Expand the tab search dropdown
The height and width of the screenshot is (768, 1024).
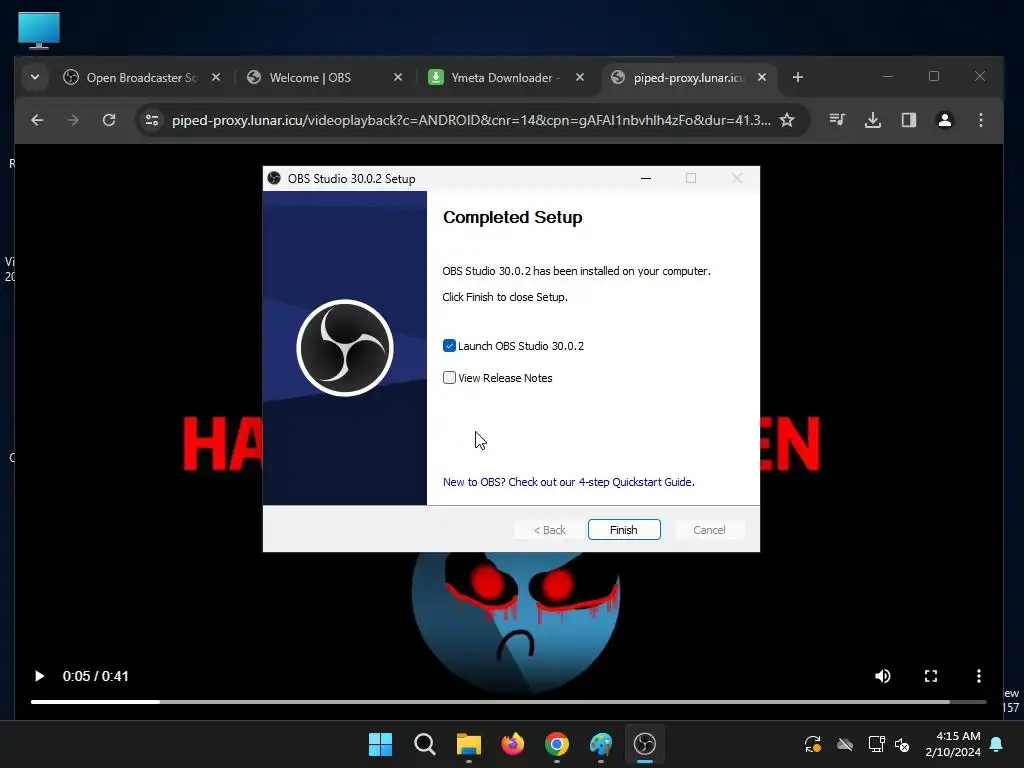(x=35, y=77)
